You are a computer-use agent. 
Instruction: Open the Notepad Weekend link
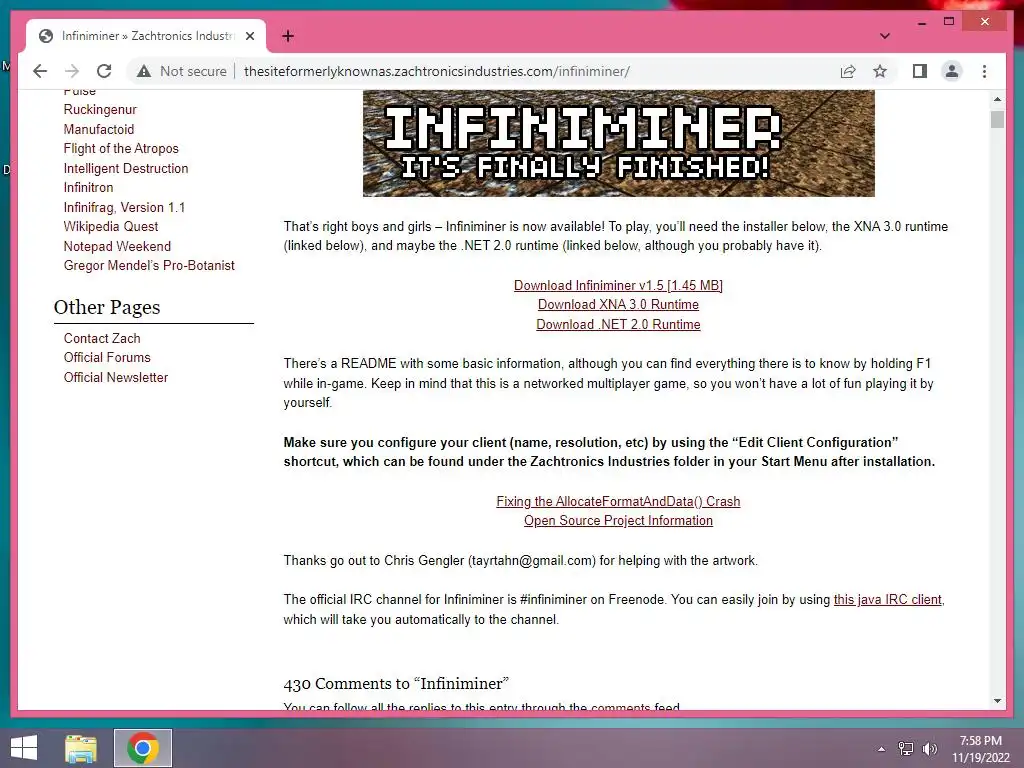117,246
